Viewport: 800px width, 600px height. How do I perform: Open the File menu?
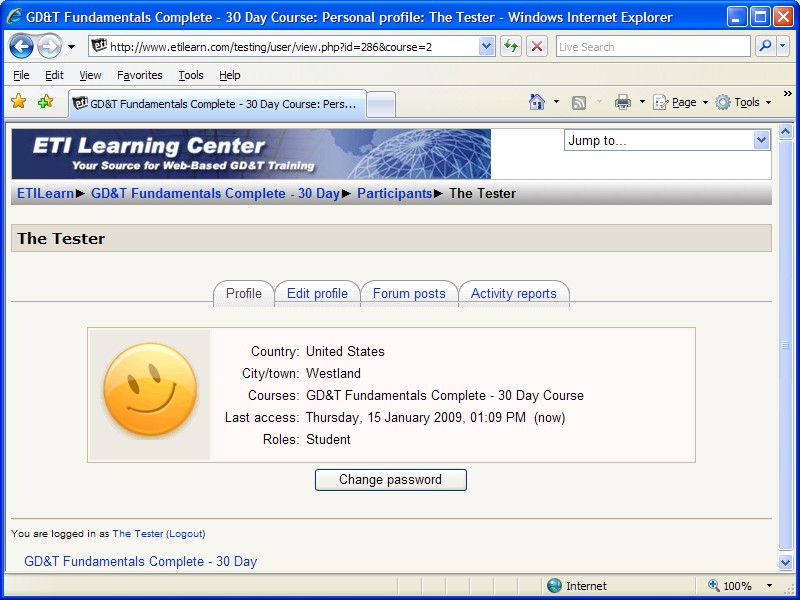pos(21,76)
